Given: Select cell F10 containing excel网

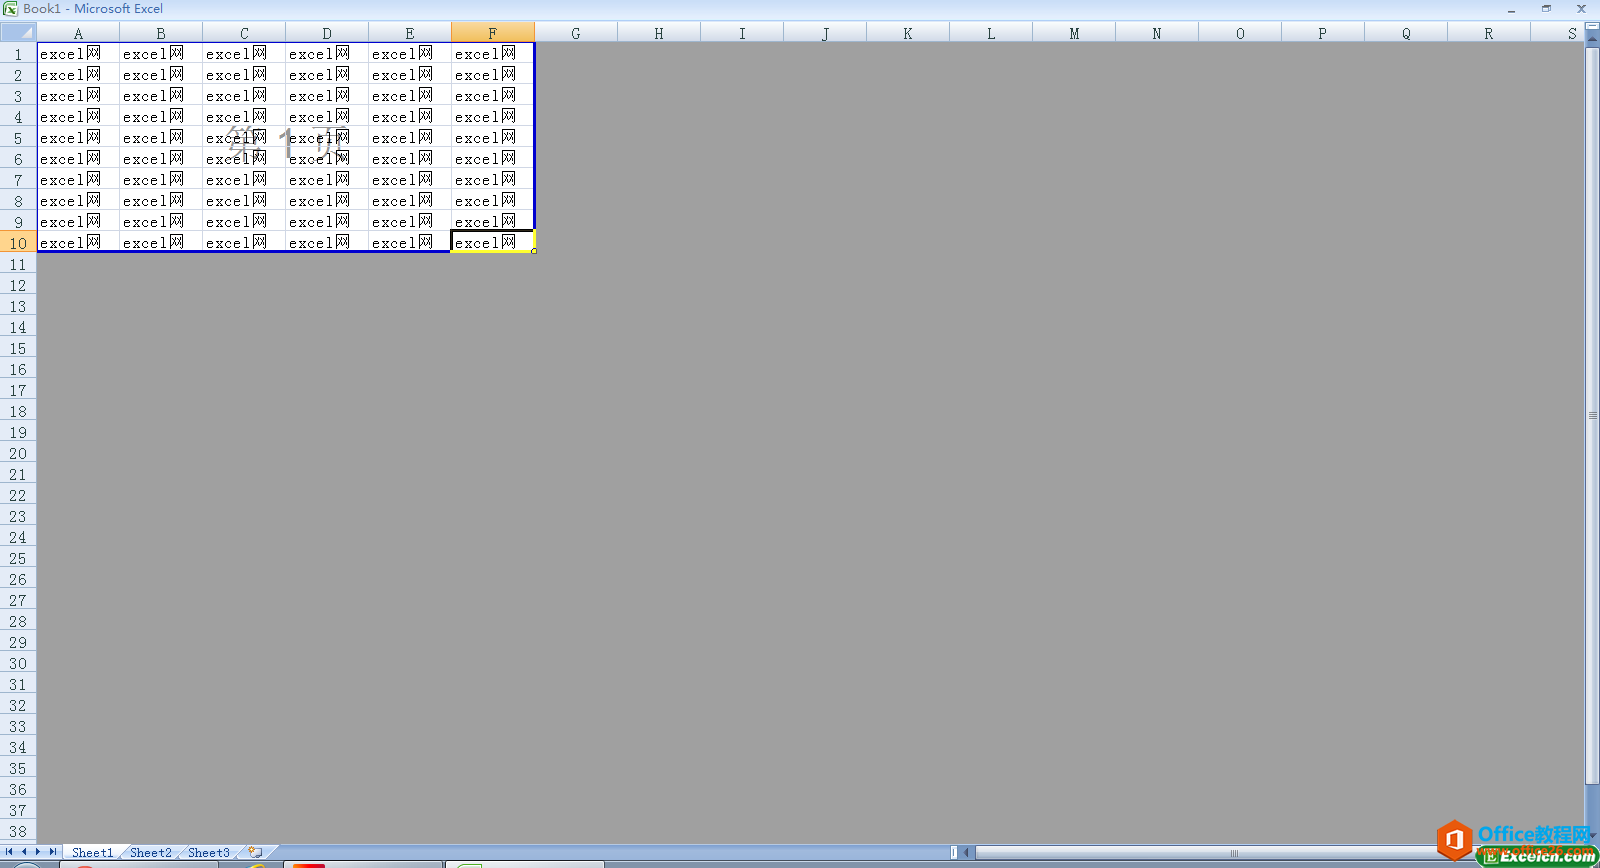Looking at the screenshot, I should pos(493,243).
